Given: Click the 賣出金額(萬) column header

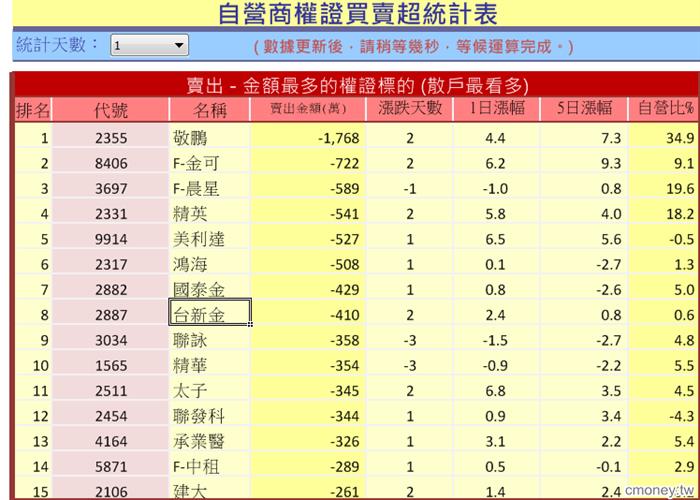Looking at the screenshot, I should point(308,109).
